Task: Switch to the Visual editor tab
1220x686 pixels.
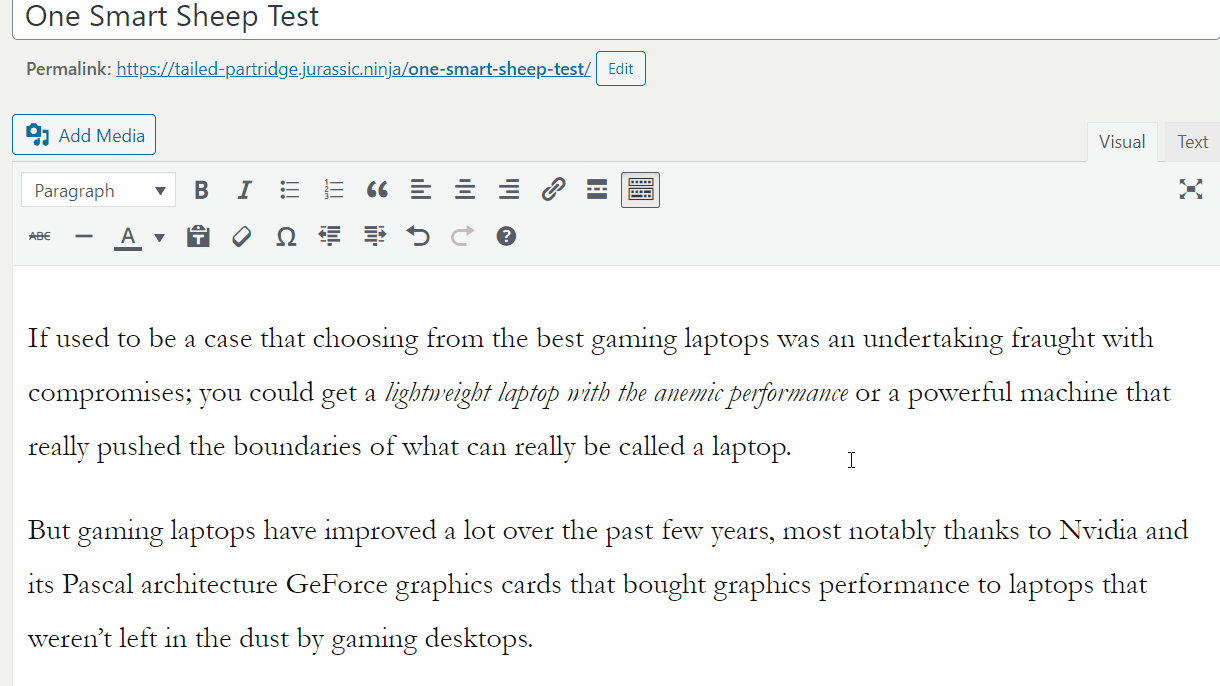Action: tap(1122, 142)
